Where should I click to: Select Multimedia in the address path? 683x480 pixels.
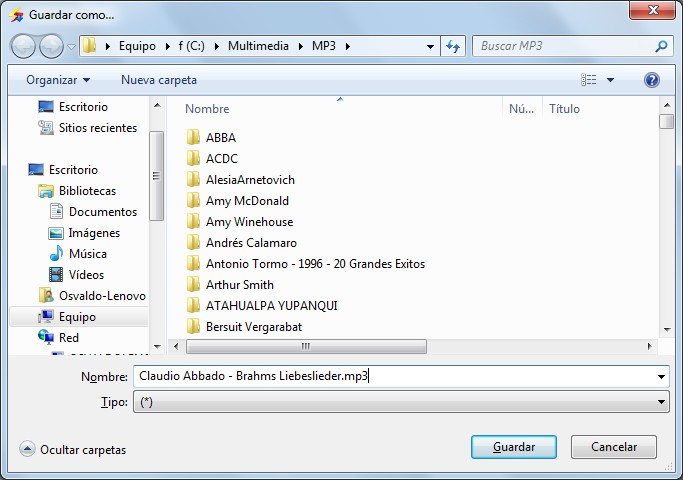pyautogui.click(x=258, y=46)
